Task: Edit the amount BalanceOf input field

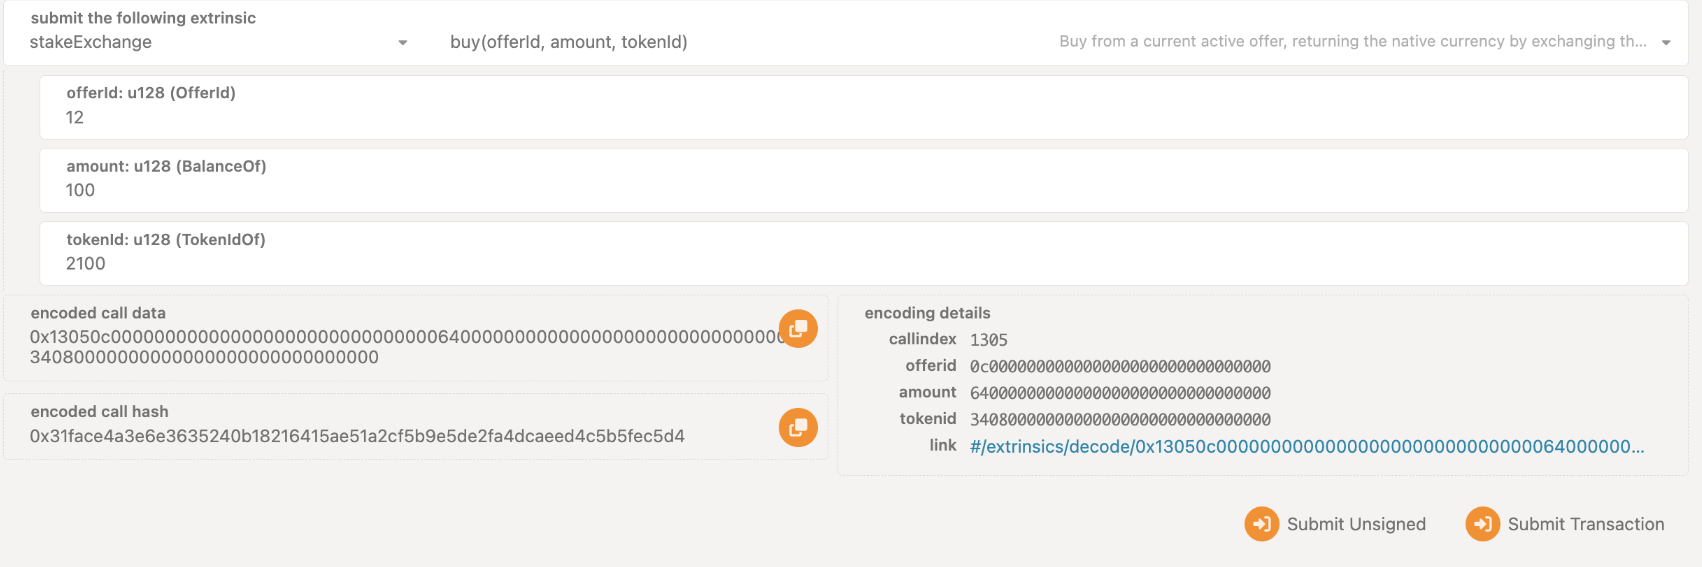Action: [864, 180]
